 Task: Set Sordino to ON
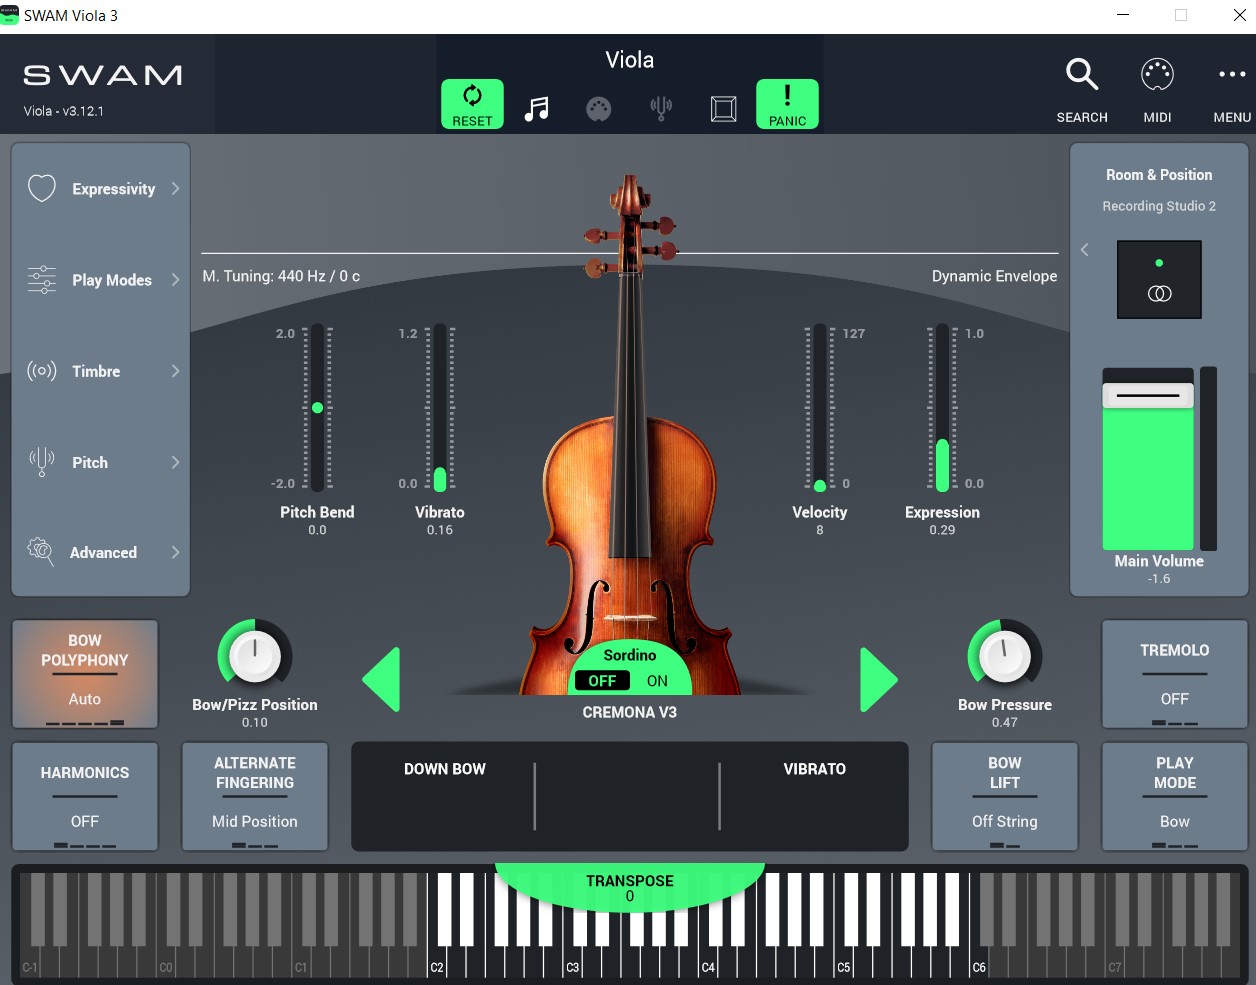pyautogui.click(x=657, y=681)
